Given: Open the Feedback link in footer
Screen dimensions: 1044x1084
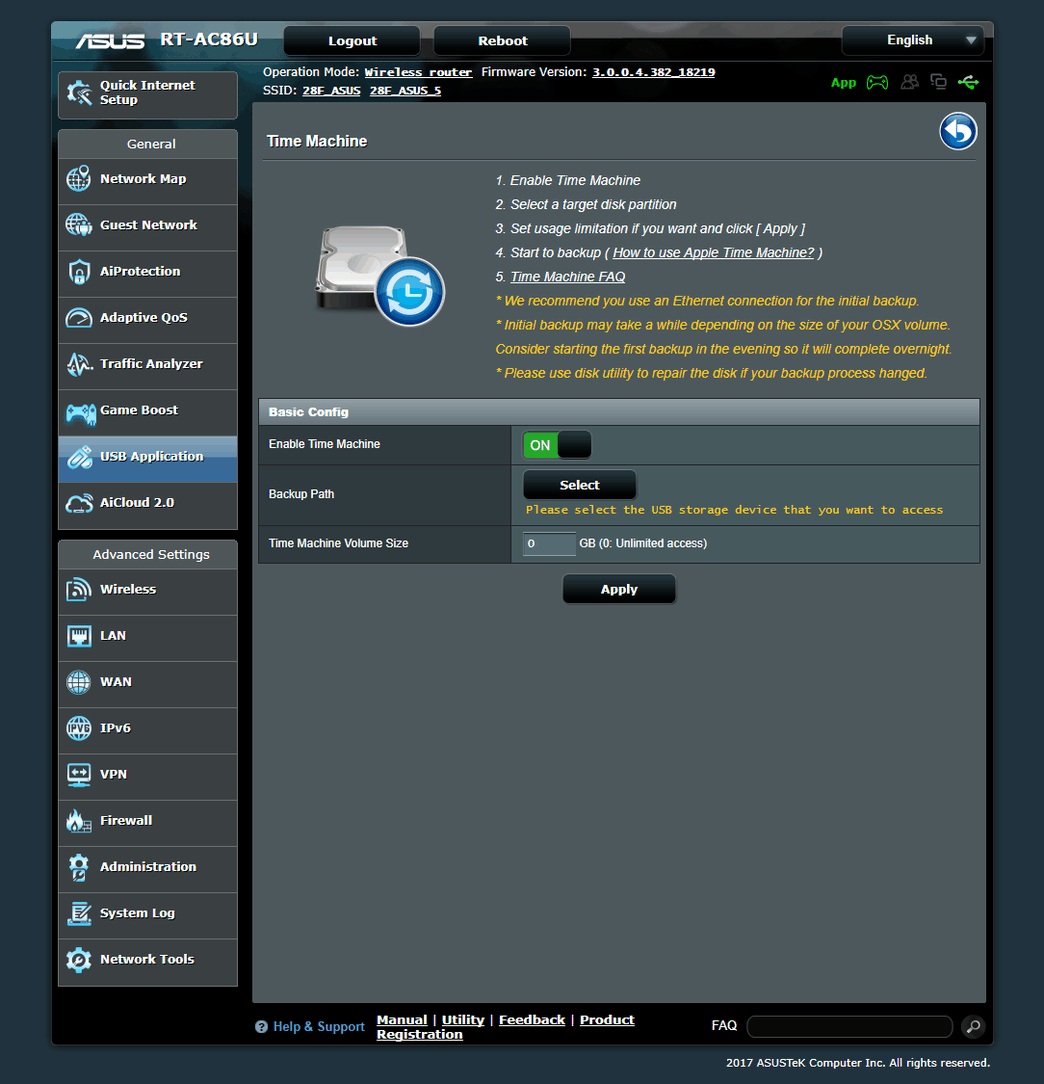Looking at the screenshot, I should 532,1020.
